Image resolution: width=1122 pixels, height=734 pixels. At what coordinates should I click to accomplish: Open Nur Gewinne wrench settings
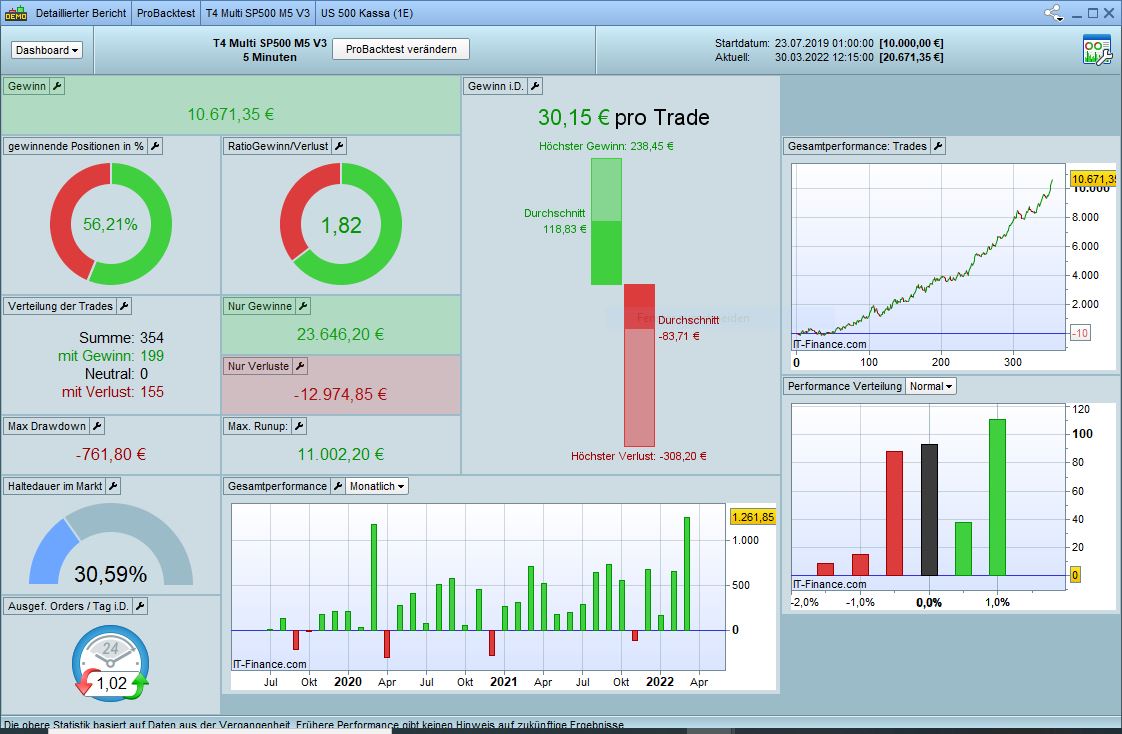pos(303,306)
